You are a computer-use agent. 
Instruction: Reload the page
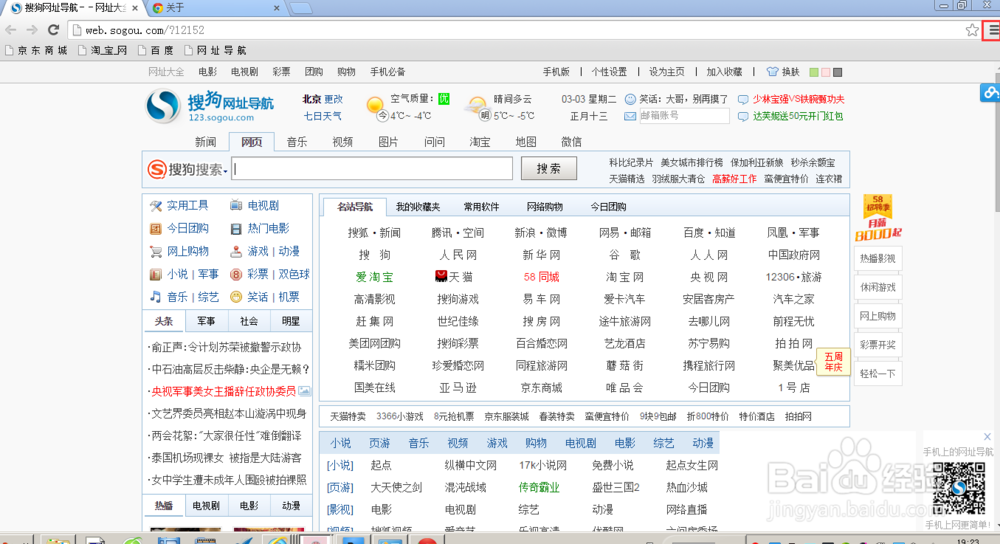54,30
